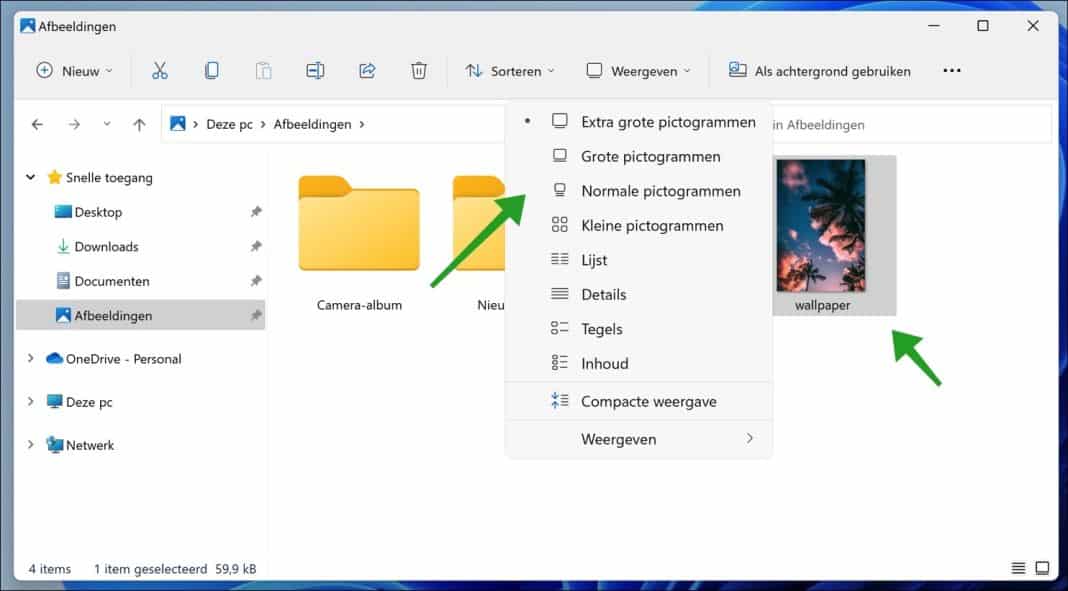Click the Delete icon in the toolbar
This screenshot has width=1068, height=591.
coord(419,70)
